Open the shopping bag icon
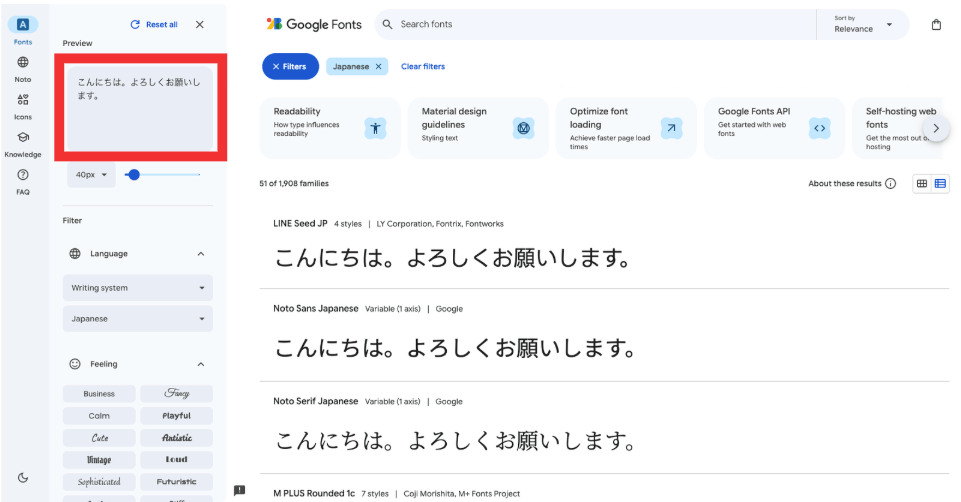This screenshot has height=502, width=961. tap(936, 25)
